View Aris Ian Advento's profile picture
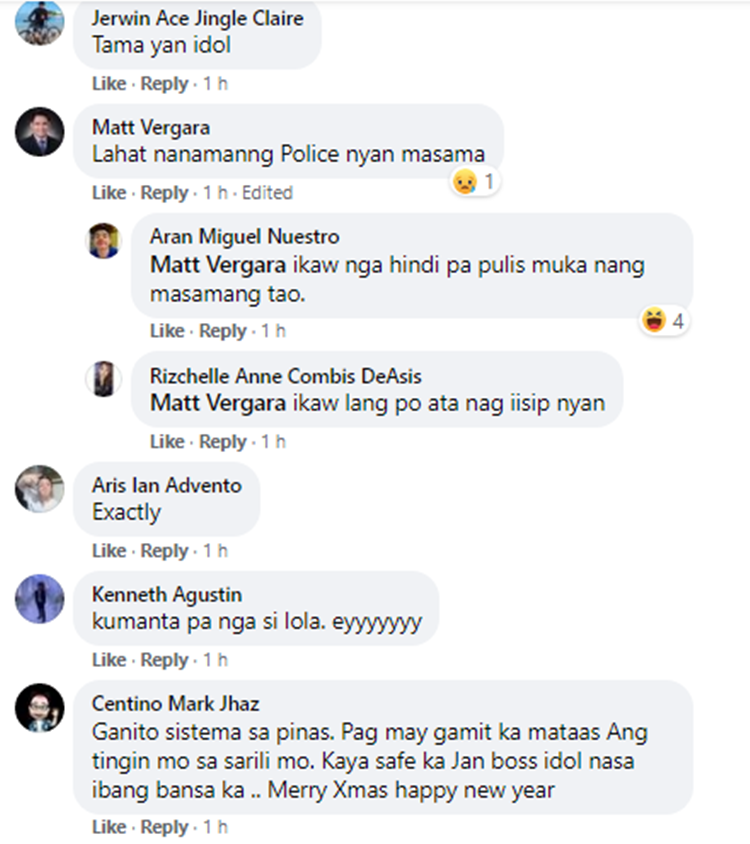 [39, 489]
